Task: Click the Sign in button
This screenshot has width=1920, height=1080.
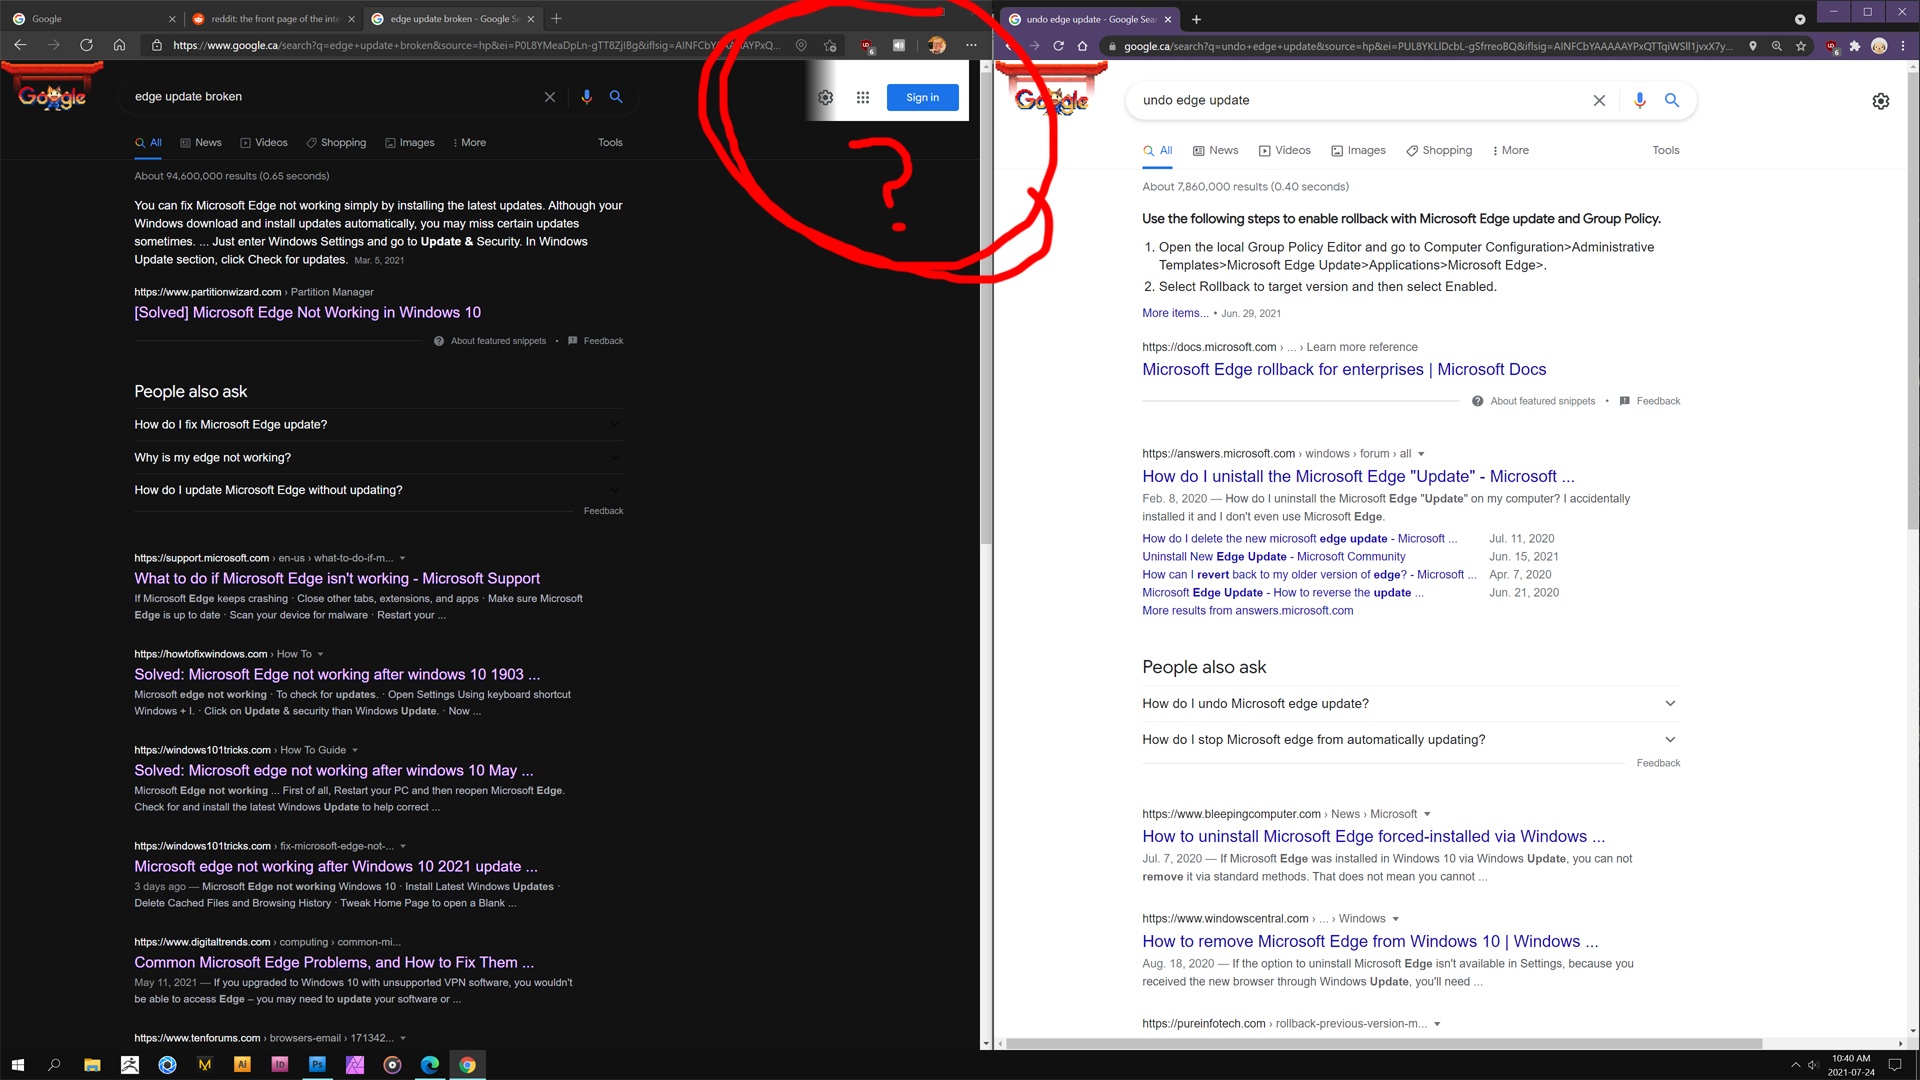Action: tap(922, 97)
